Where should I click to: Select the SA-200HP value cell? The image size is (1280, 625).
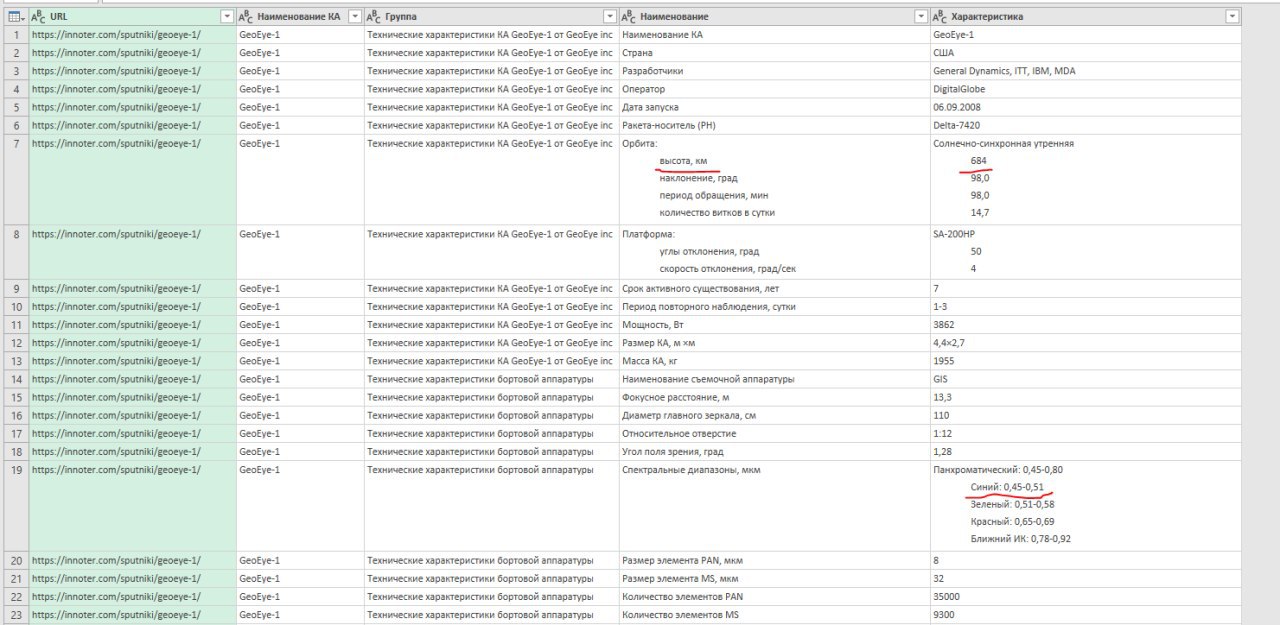pyautogui.click(x=1085, y=251)
